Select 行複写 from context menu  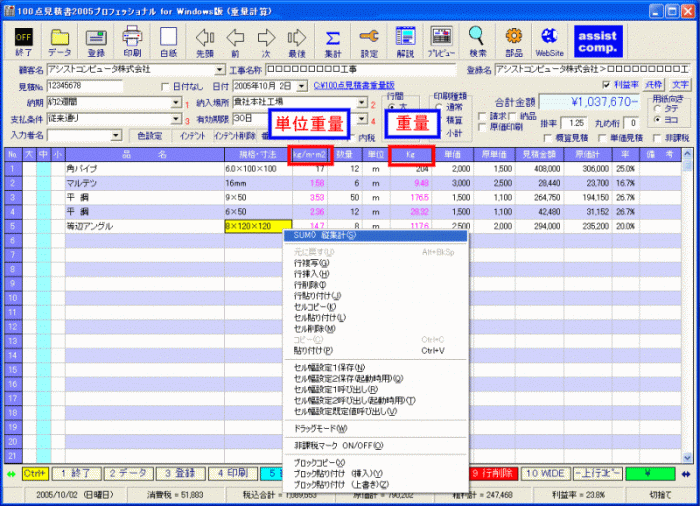376,263
